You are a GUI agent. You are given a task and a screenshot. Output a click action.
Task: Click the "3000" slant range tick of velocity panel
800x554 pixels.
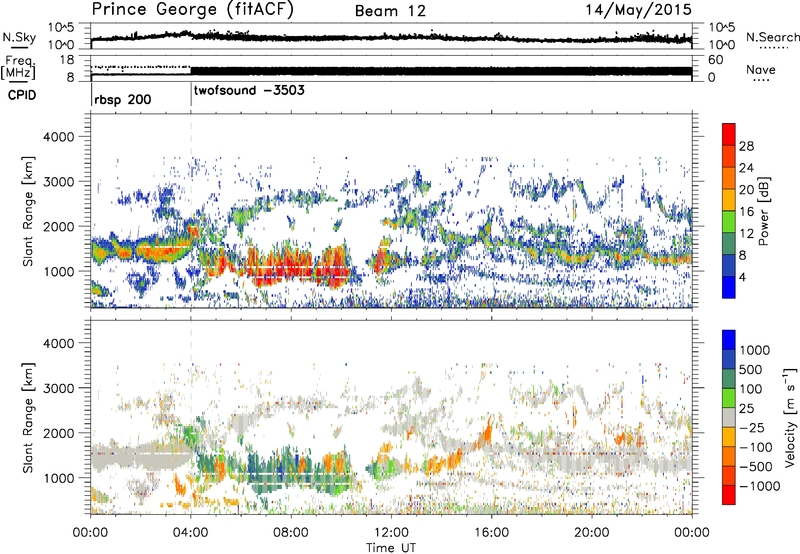(x=58, y=388)
